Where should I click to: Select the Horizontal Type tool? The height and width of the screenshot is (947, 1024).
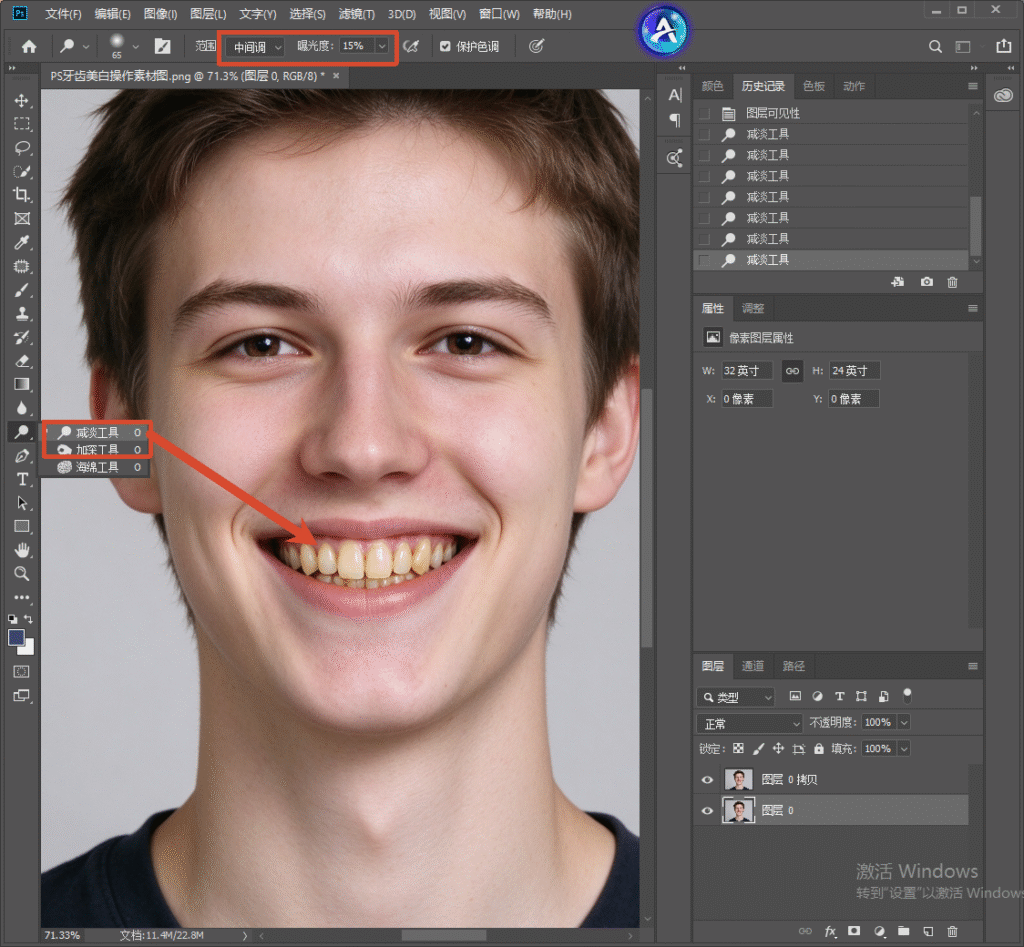coord(22,479)
